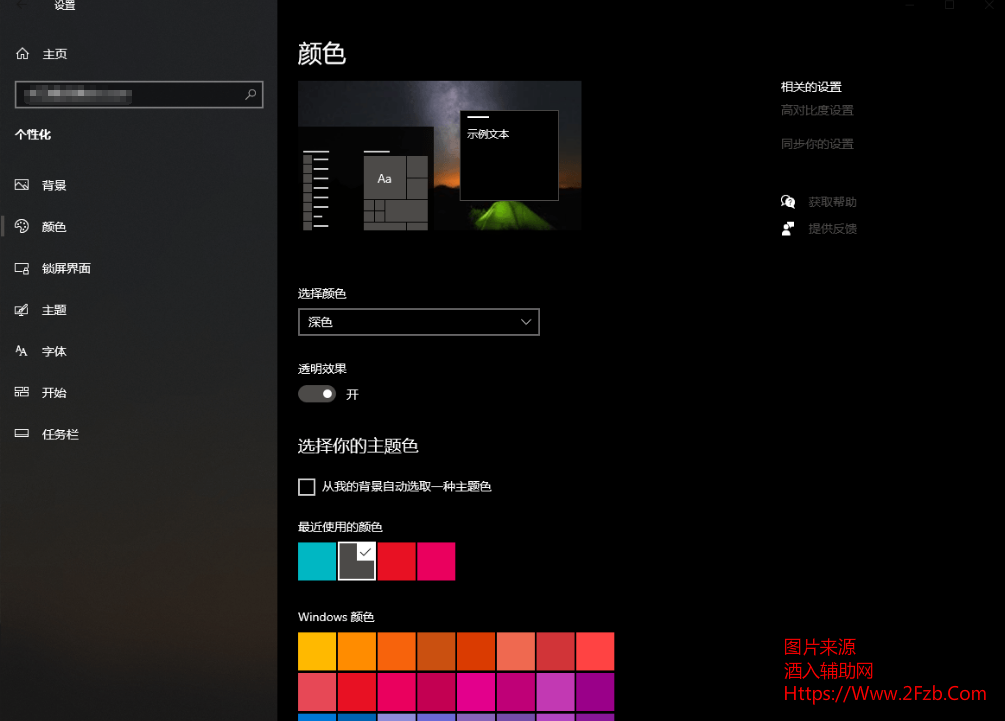Select the teal recently used color
This screenshot has height=721, width=1005.
click(x=317, y=561)
